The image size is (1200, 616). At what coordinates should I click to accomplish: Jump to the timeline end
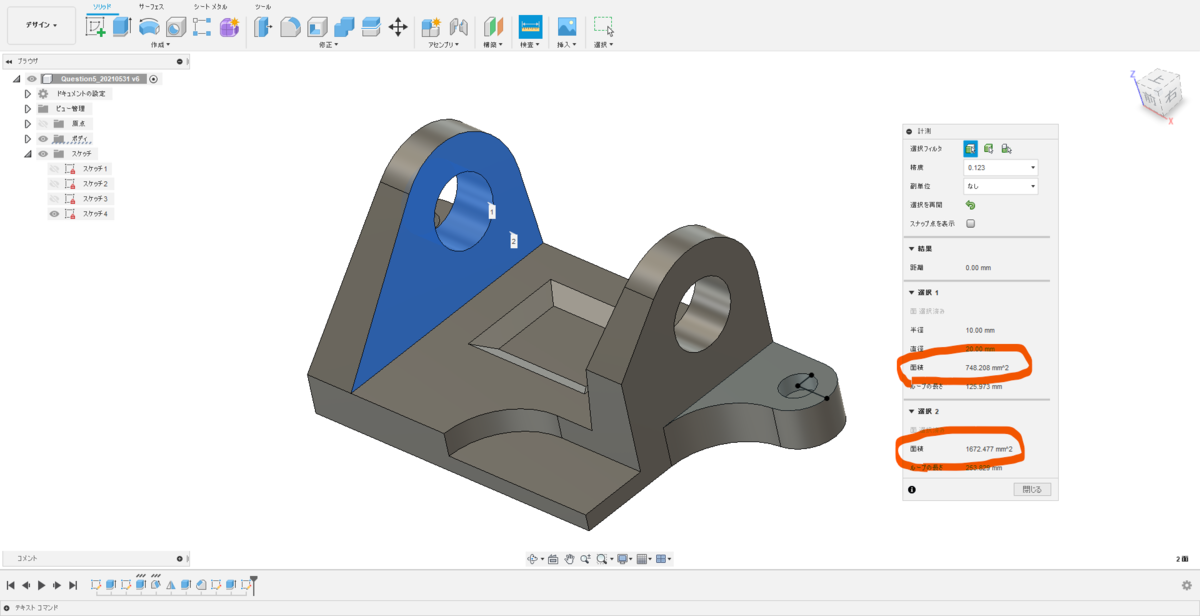72,585
